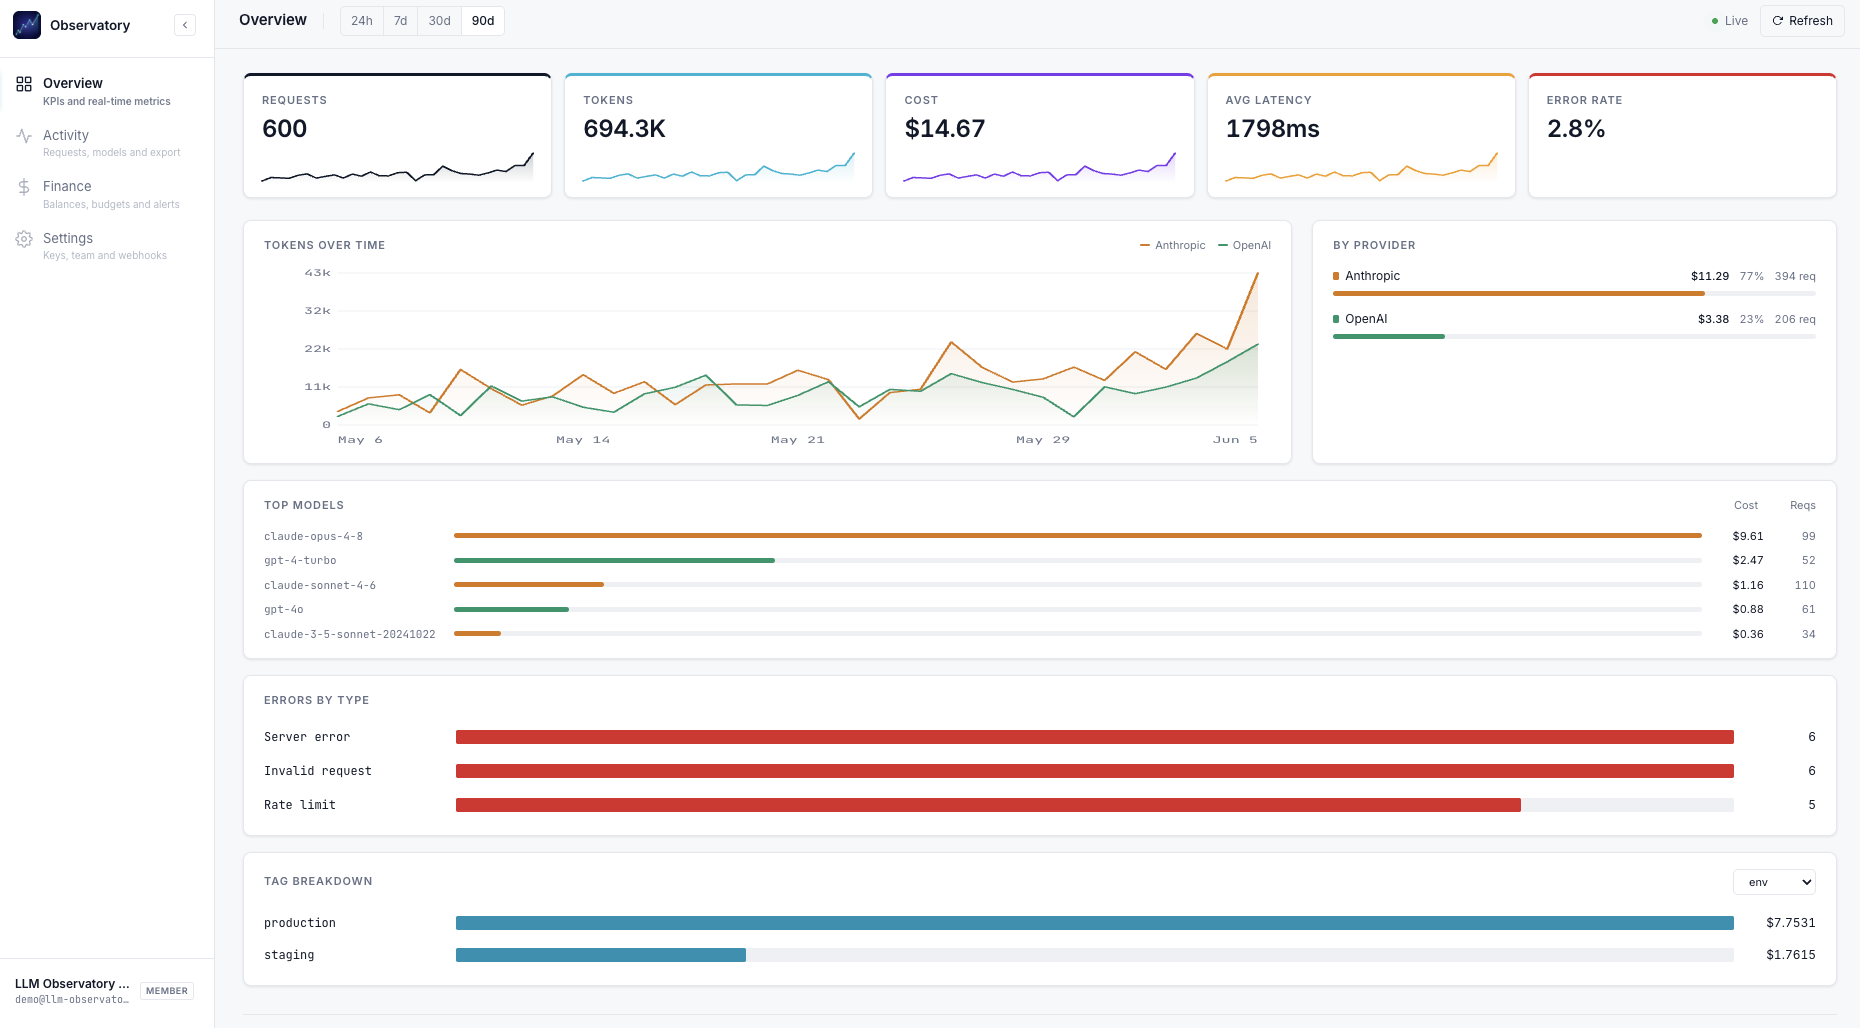Click the production cost $7.7531

(1791, 923)
